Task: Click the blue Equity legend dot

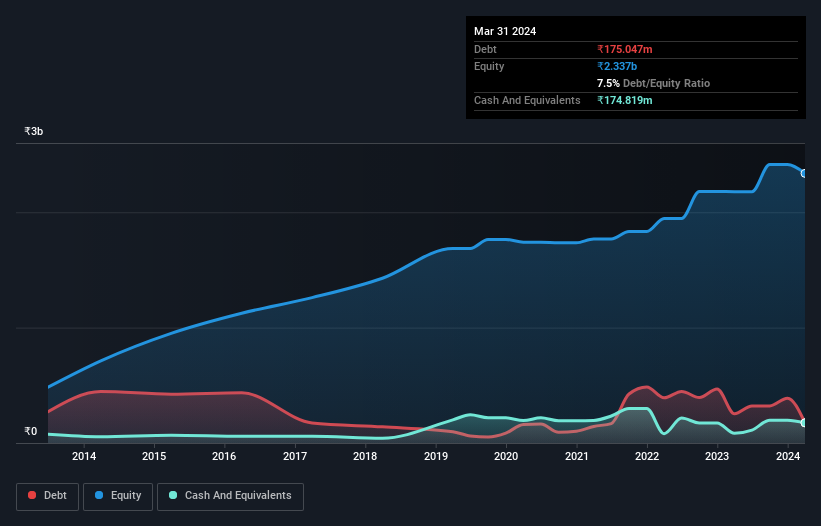Action: [x=99, y=495]
